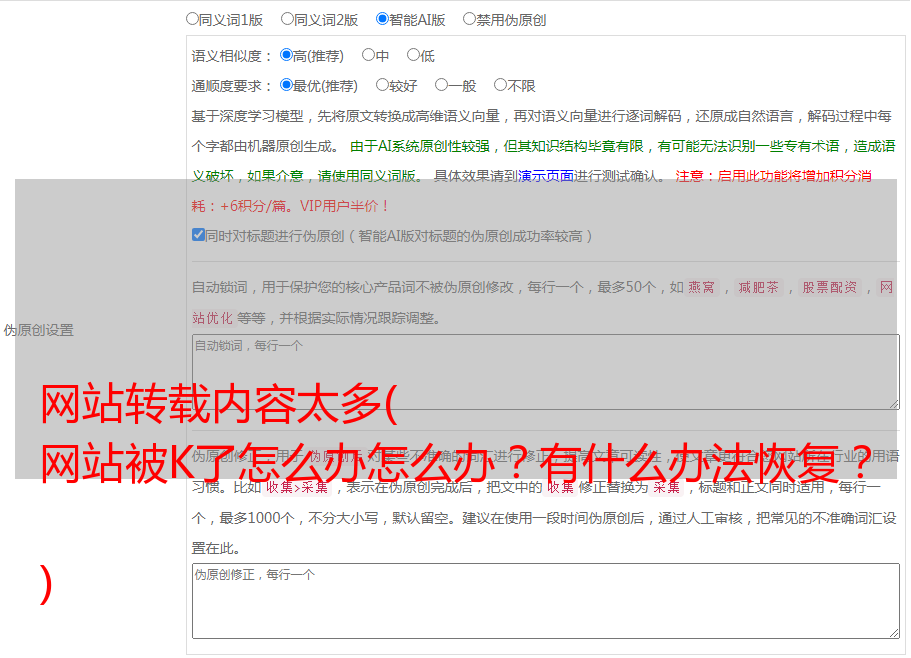Viewport: 911px width, 658px height.
Task: Choose 最优(推荐) for 通顺度要求
Action: click(286, 85)
